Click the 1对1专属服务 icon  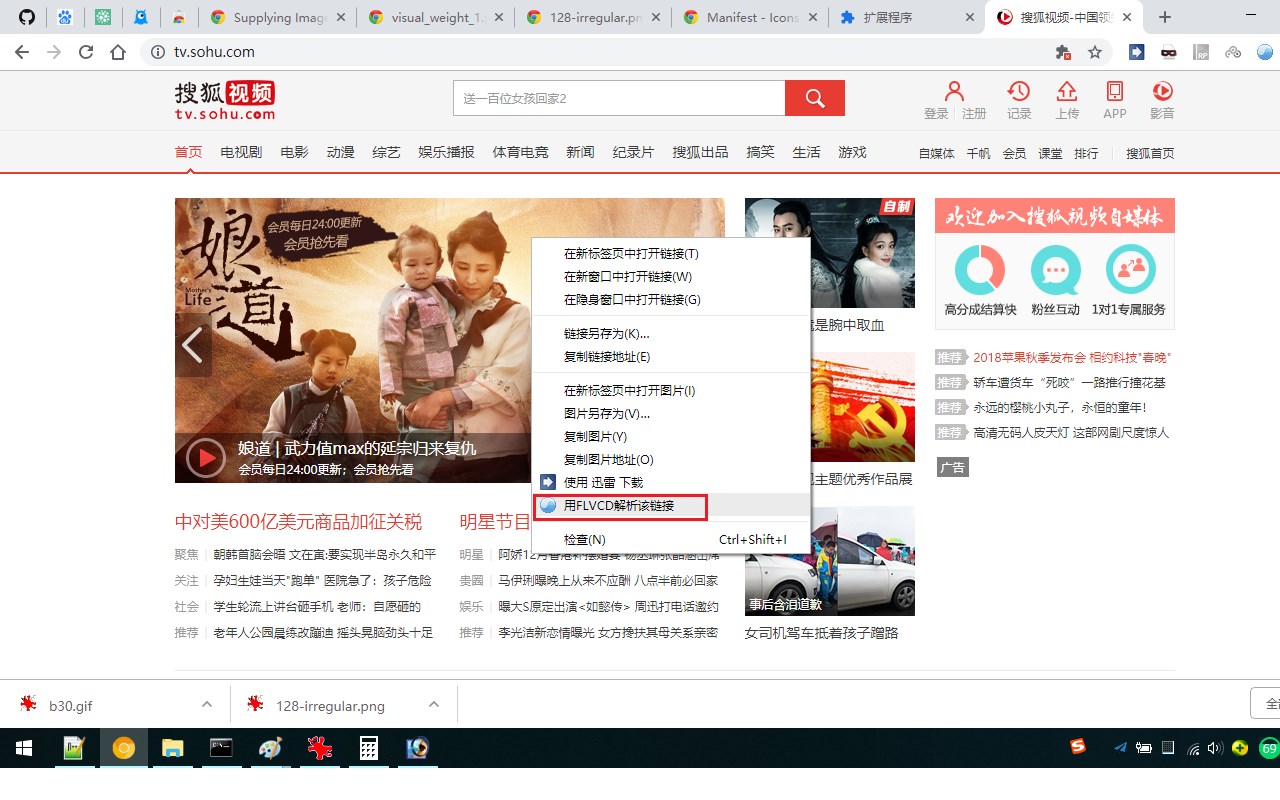coord(1130,269)
